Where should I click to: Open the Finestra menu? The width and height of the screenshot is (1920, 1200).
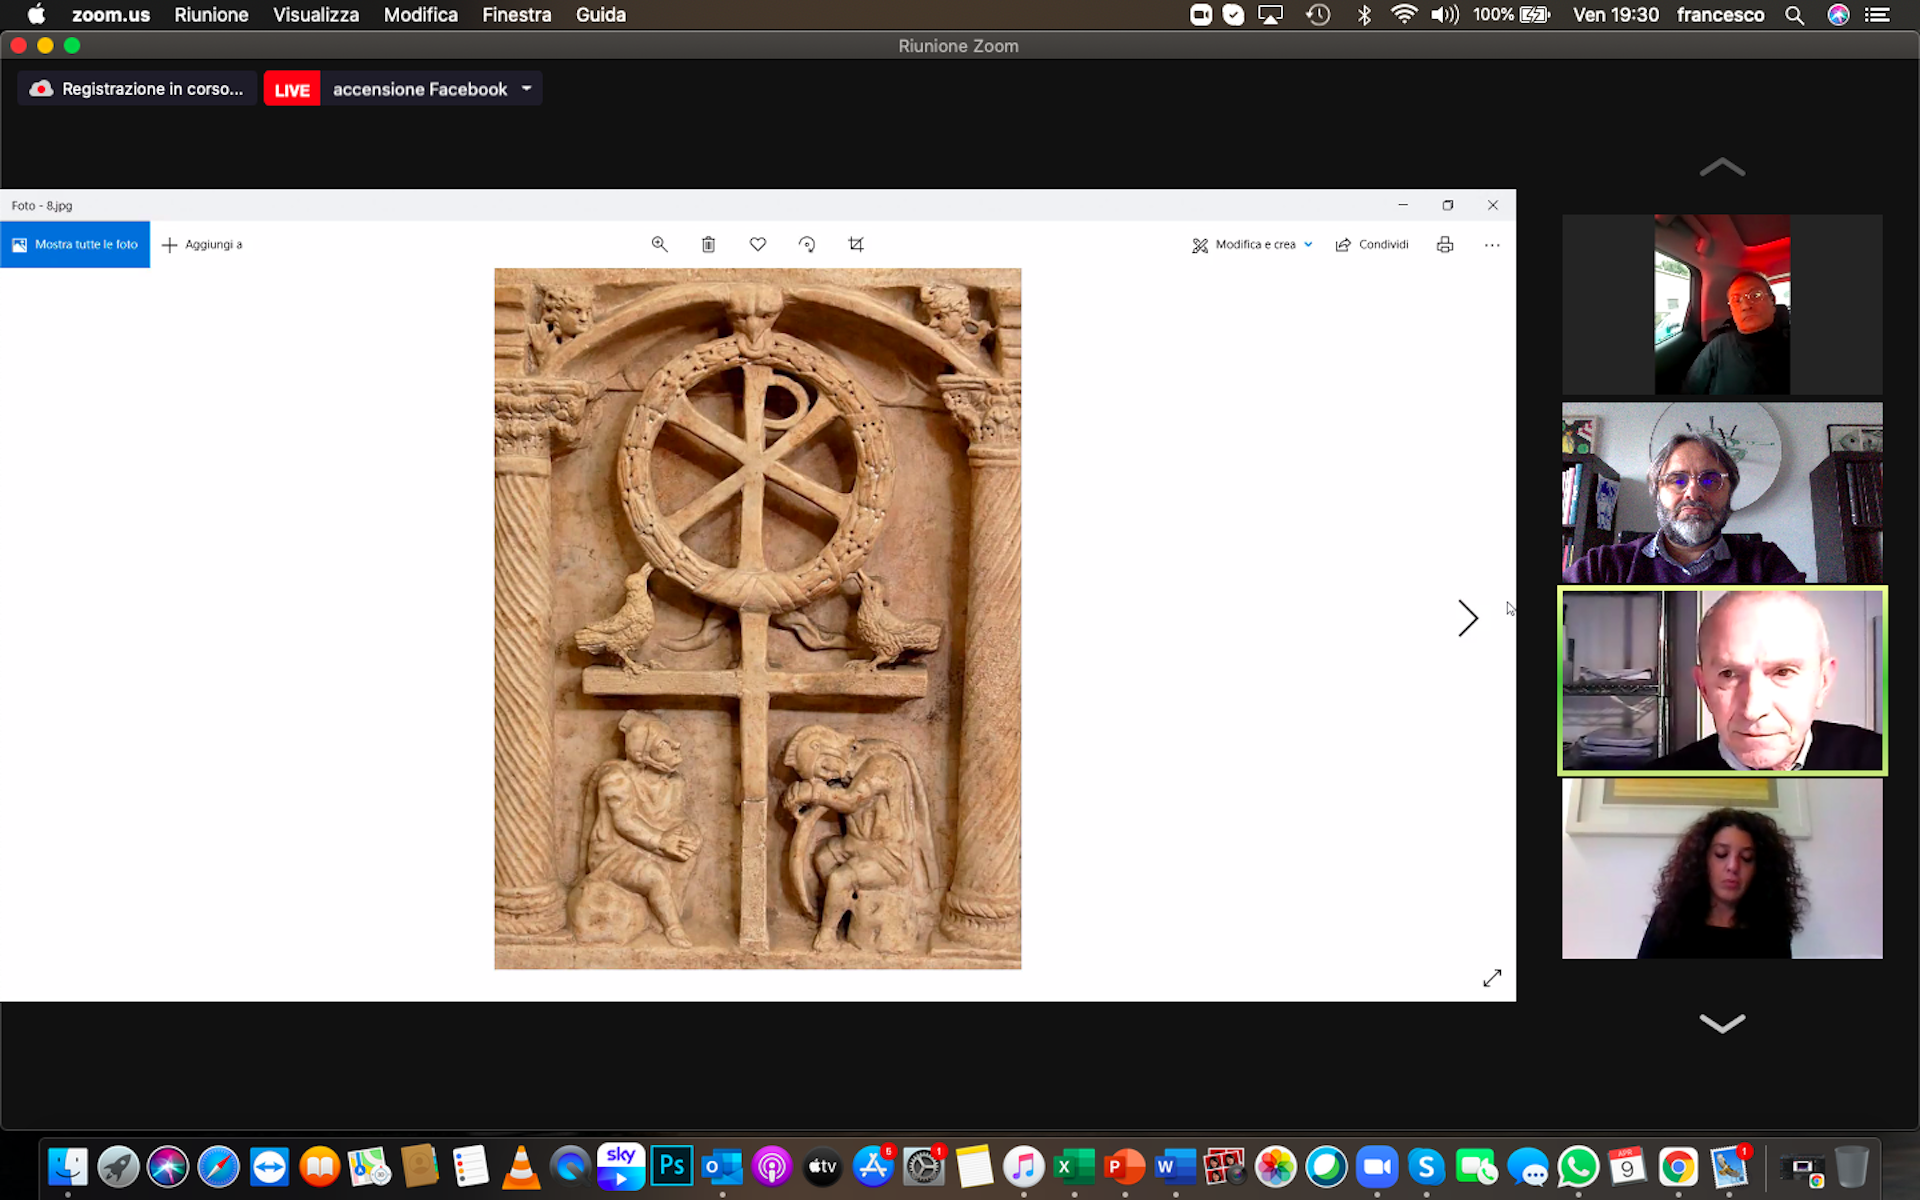click(517, 15)
